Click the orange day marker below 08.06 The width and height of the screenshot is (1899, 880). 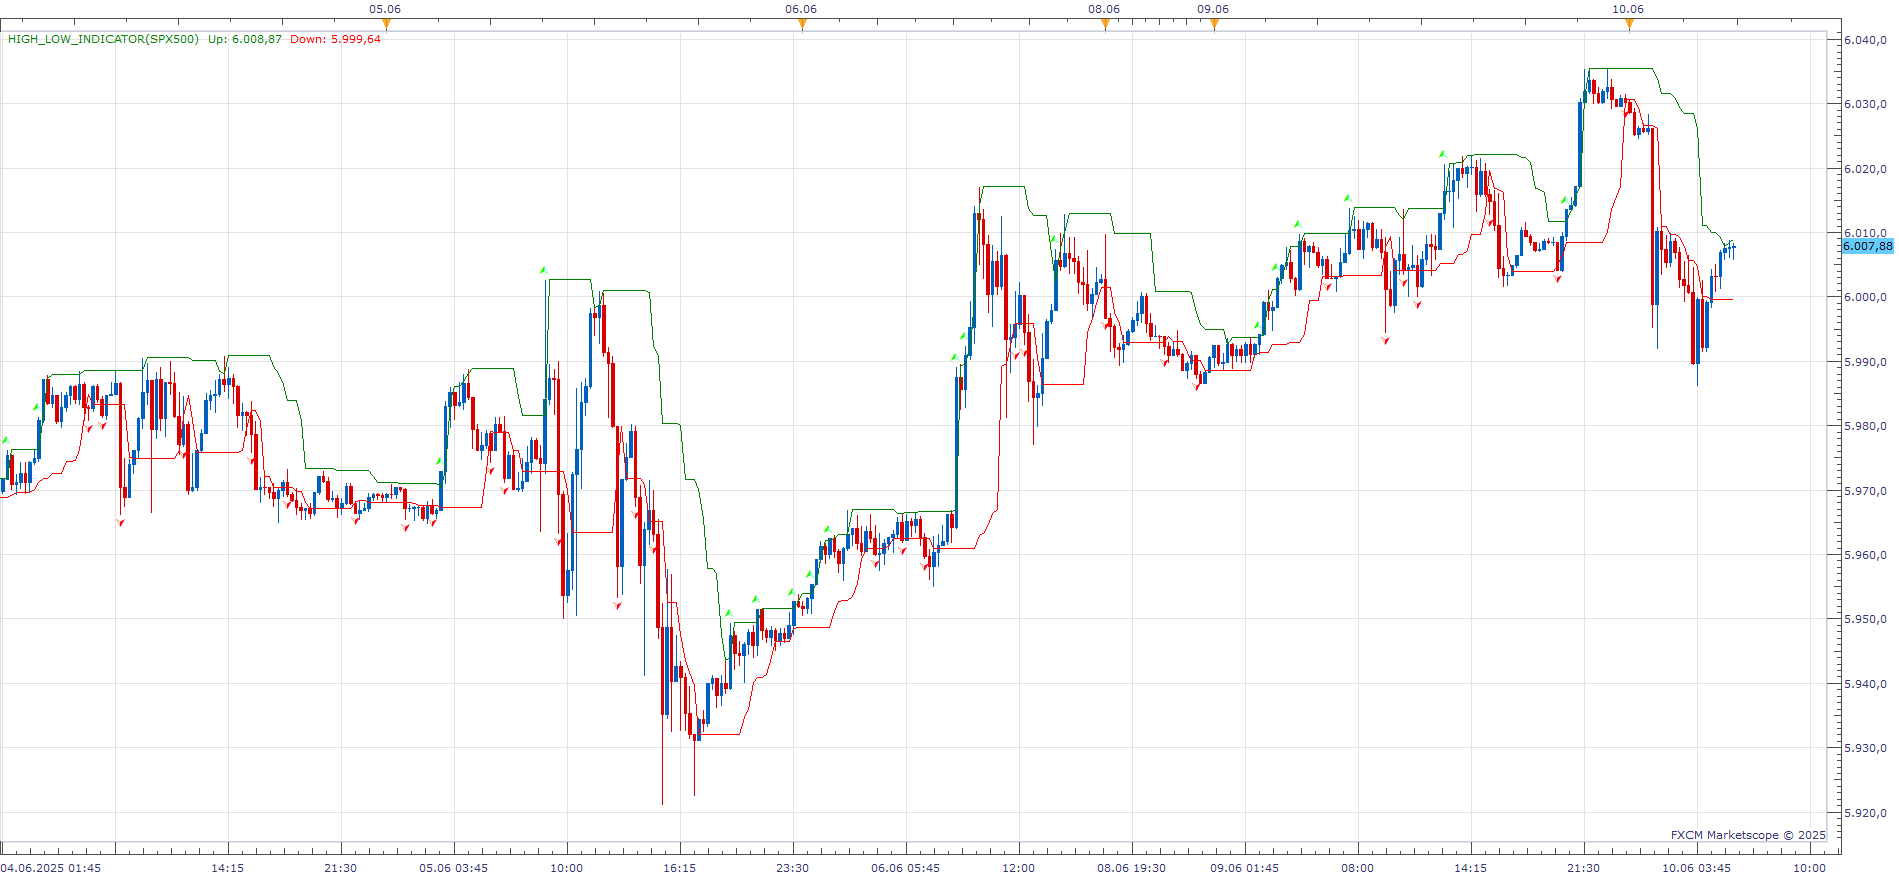1105,25
